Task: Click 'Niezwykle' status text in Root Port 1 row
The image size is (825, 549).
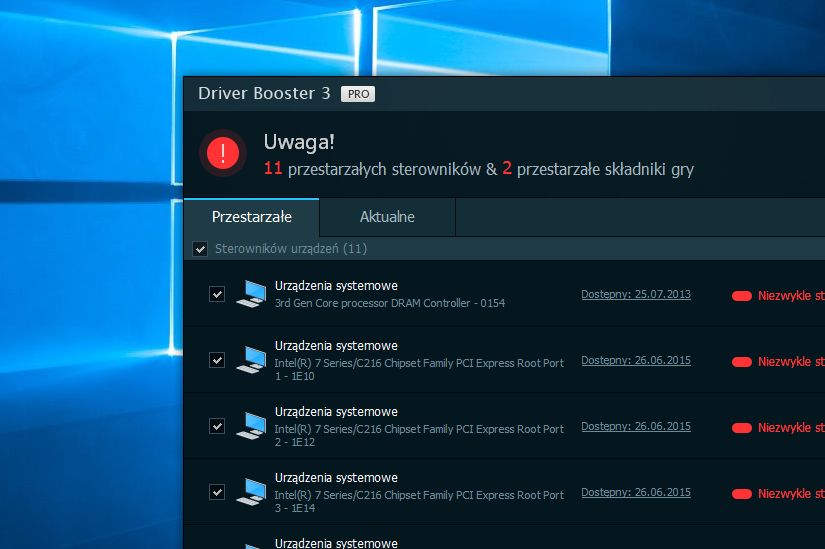Action: click(784, 362)
